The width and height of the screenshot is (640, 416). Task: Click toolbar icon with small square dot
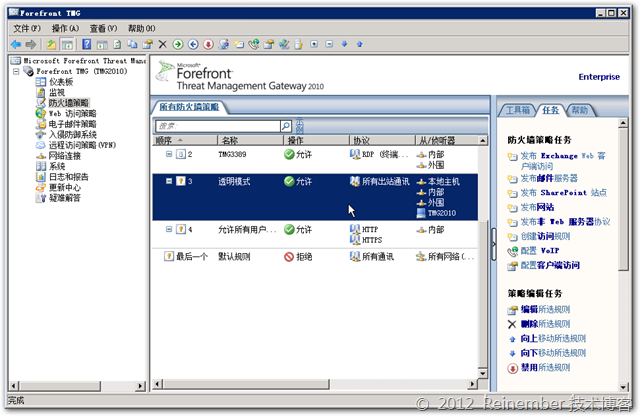point(314,44)
